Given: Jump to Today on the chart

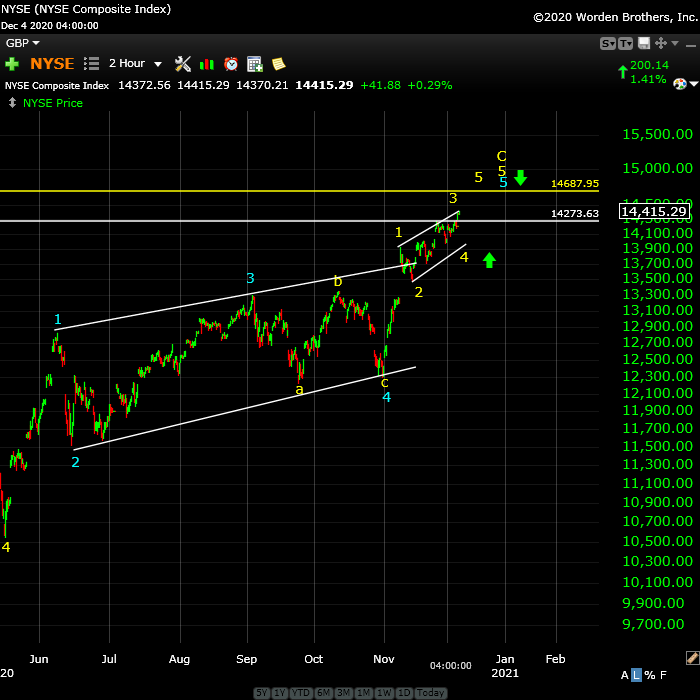Looking at the screenshot, I should tap(430, 693).
